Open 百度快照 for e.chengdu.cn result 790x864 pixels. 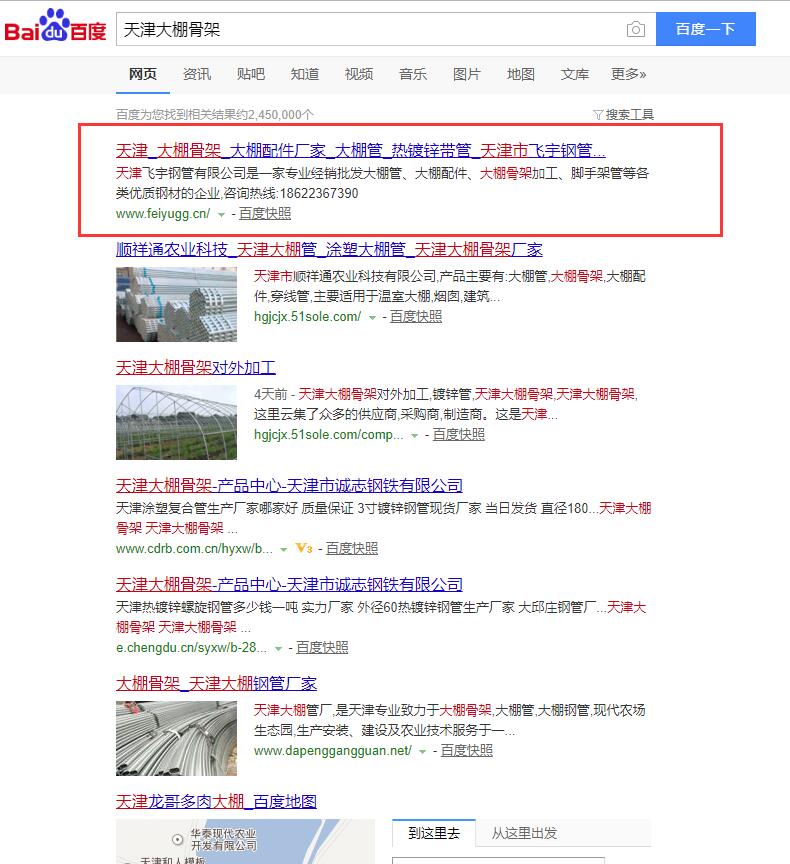click(x=322, y=647)
